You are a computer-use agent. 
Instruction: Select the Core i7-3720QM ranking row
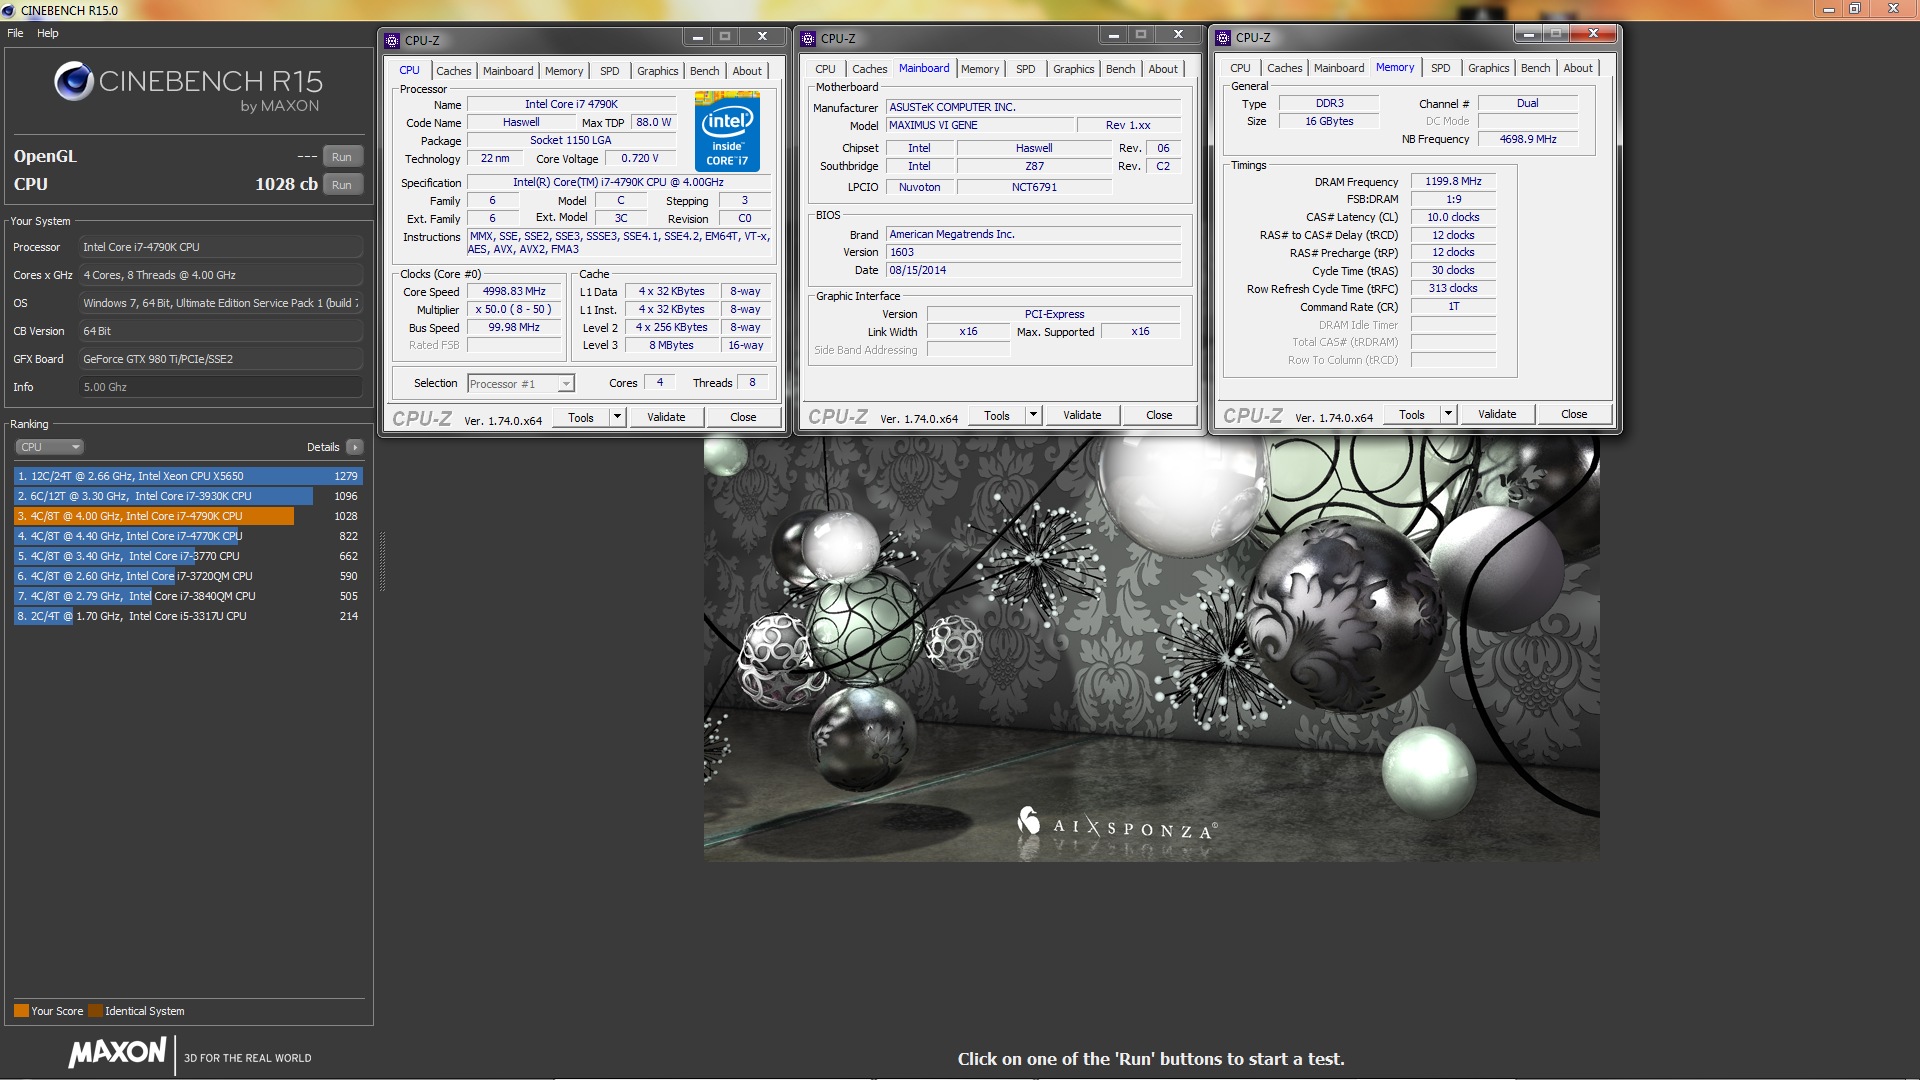point(188,576)
